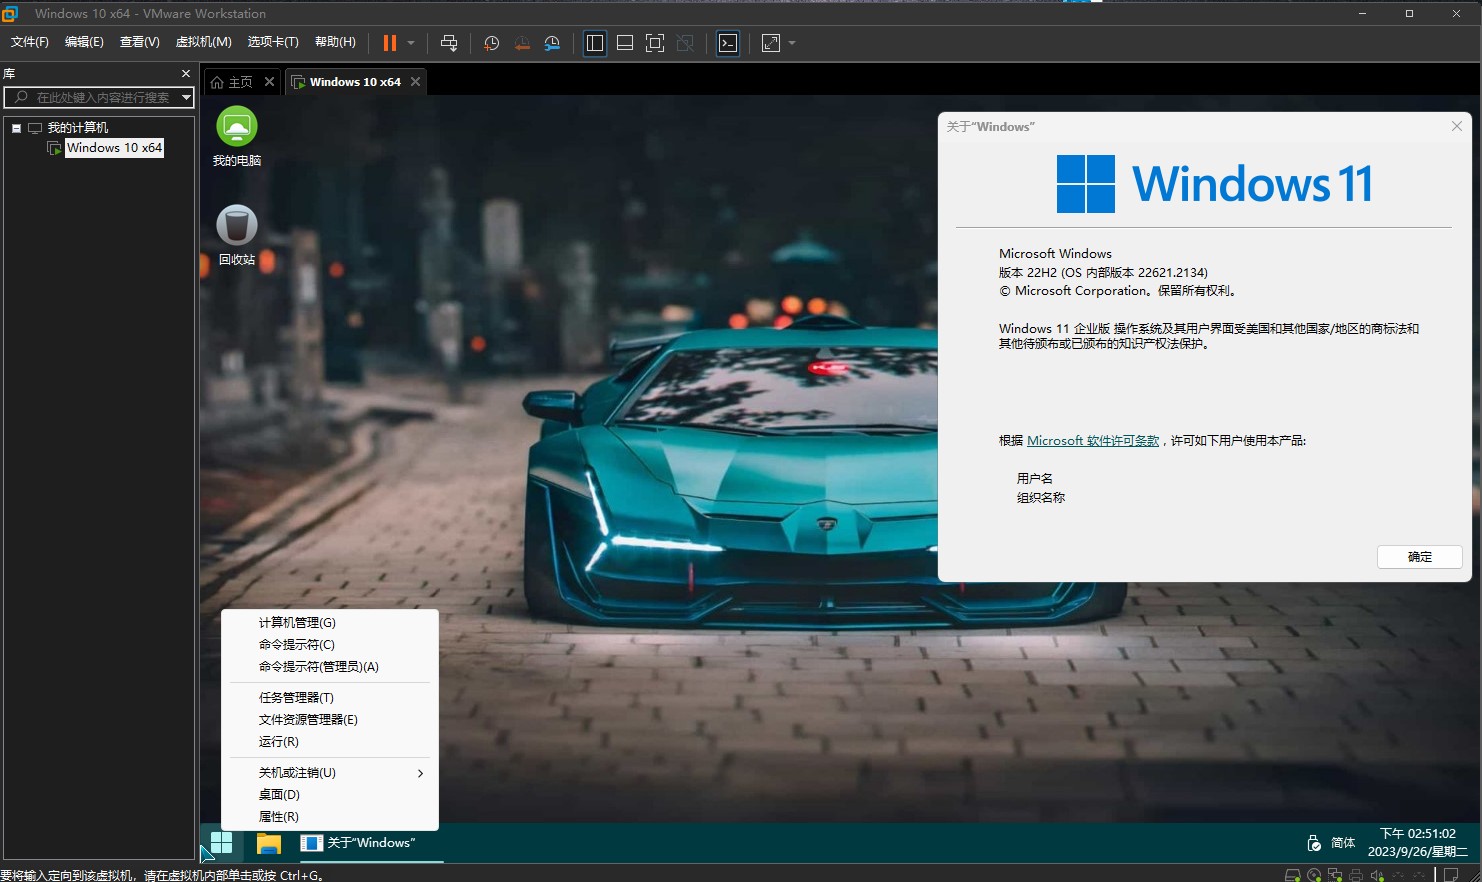The height and width of the screenshot is (882, 1482).
Task: Click the 我的电脑 desktop icon
Action: click(x=237, y=137)
